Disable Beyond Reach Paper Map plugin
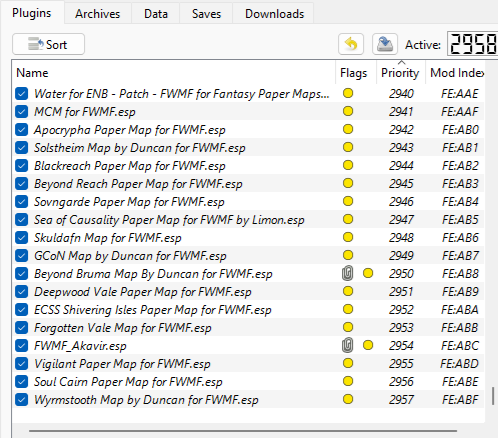 (22, 184)
